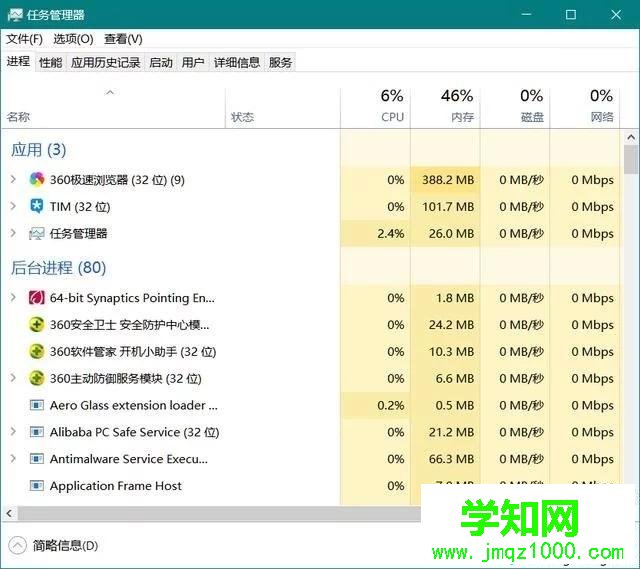640x569 pixels.
Task: Select the 360软件管家 开机小助手 row name
Action: (x=133, y=352)
